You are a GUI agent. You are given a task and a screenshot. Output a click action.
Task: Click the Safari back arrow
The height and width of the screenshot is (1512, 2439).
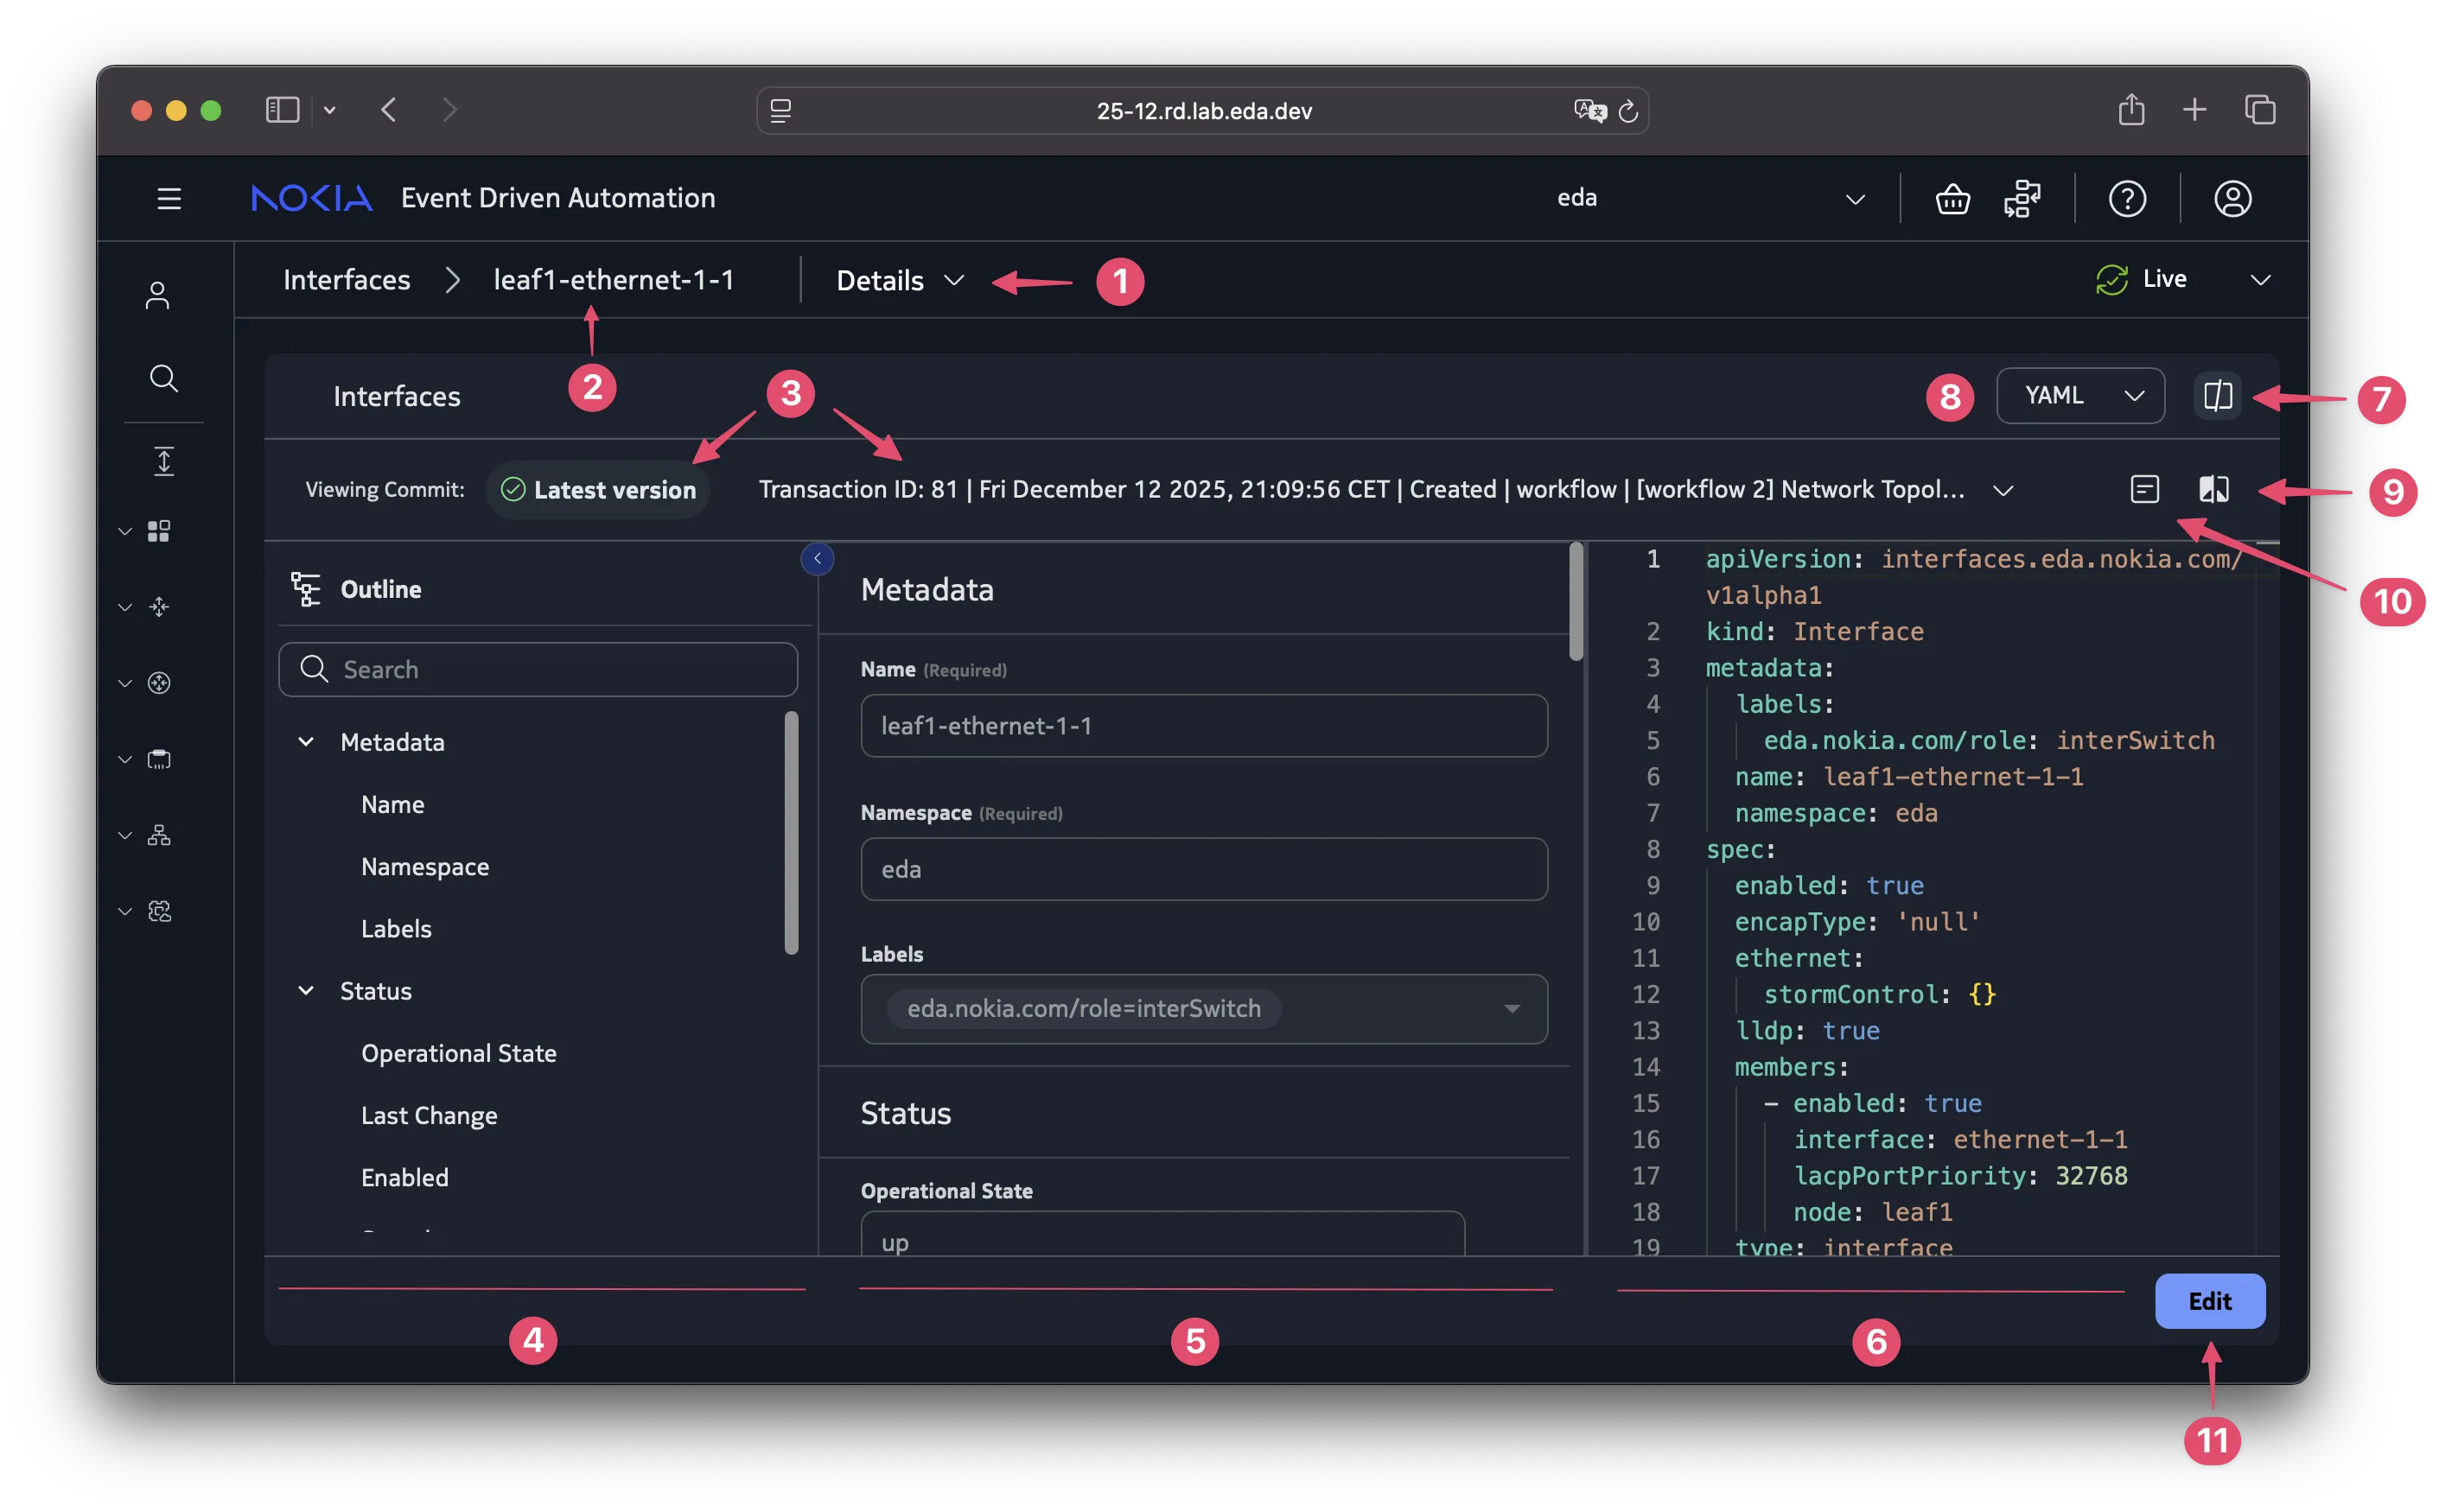coord(389,110)
